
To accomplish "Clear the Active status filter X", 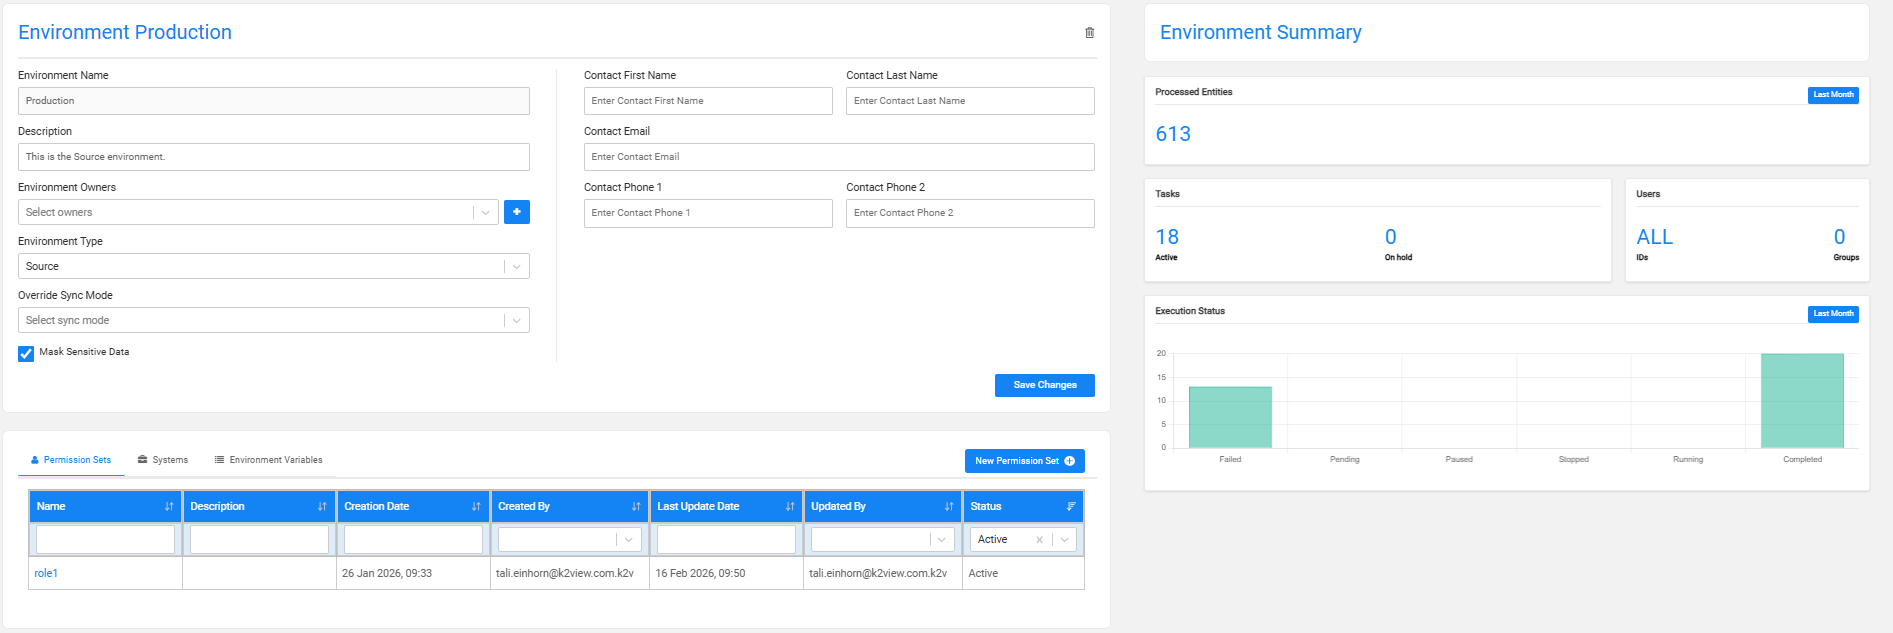I will coord(1039,540).
